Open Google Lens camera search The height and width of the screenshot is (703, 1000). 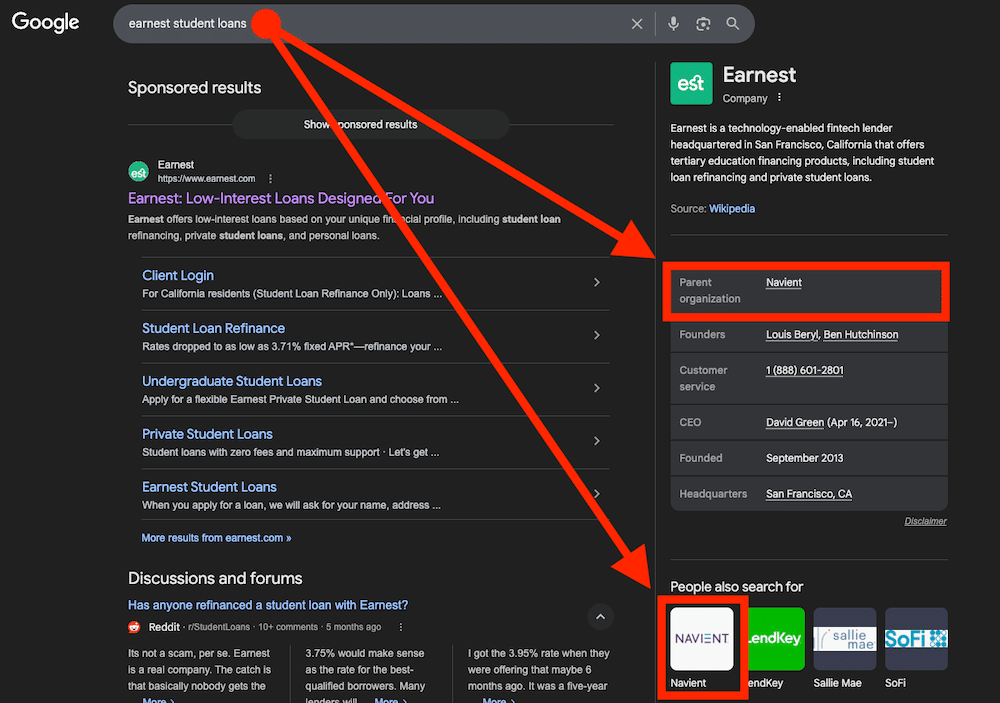pyautogui.click(x=702, y=23)
